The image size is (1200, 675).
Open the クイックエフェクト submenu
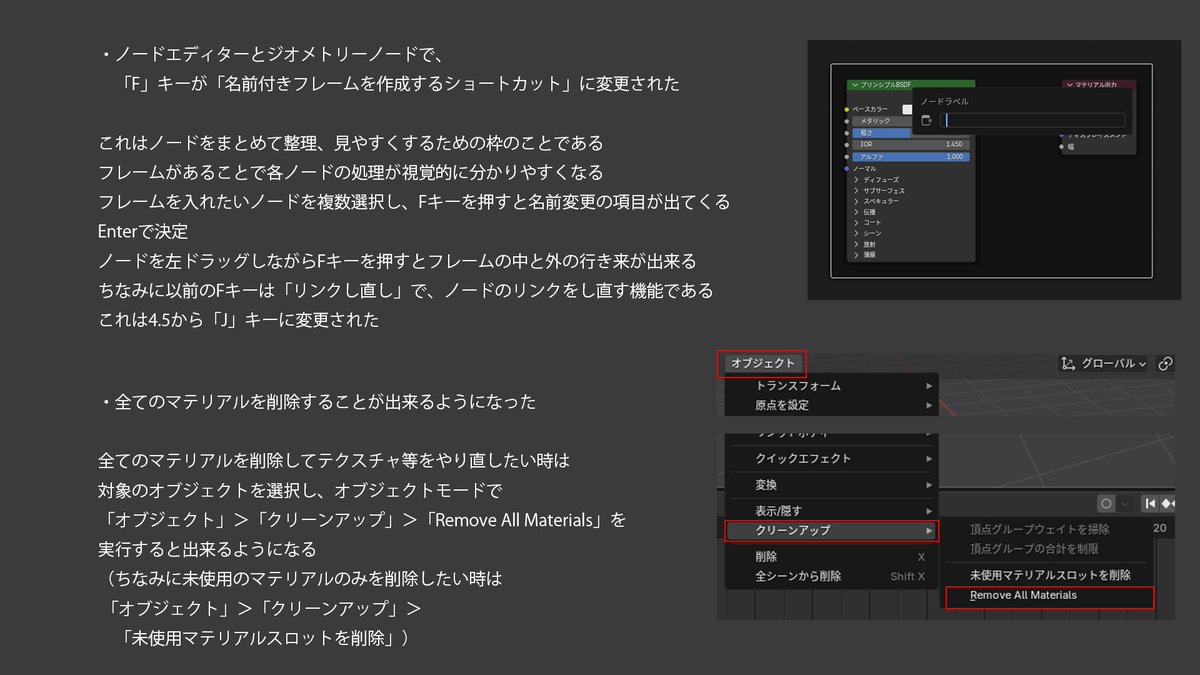point(832,458)
